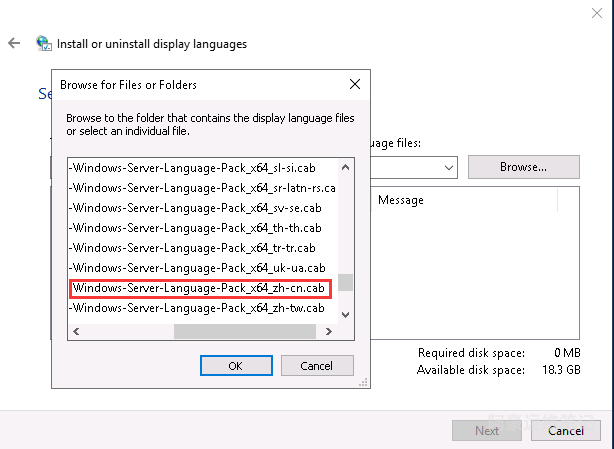
Task: Close the Browse for Files or Folders dialog
Action: [x=354, y=85]
